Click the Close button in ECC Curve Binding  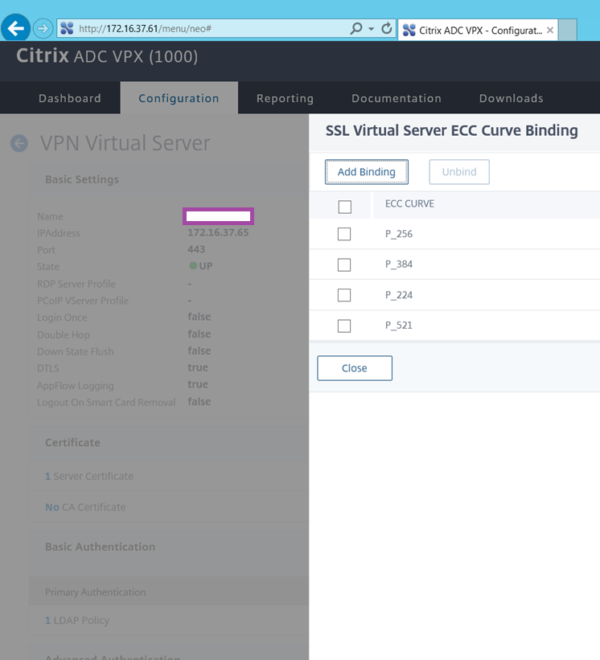click(x=355, y=368)
